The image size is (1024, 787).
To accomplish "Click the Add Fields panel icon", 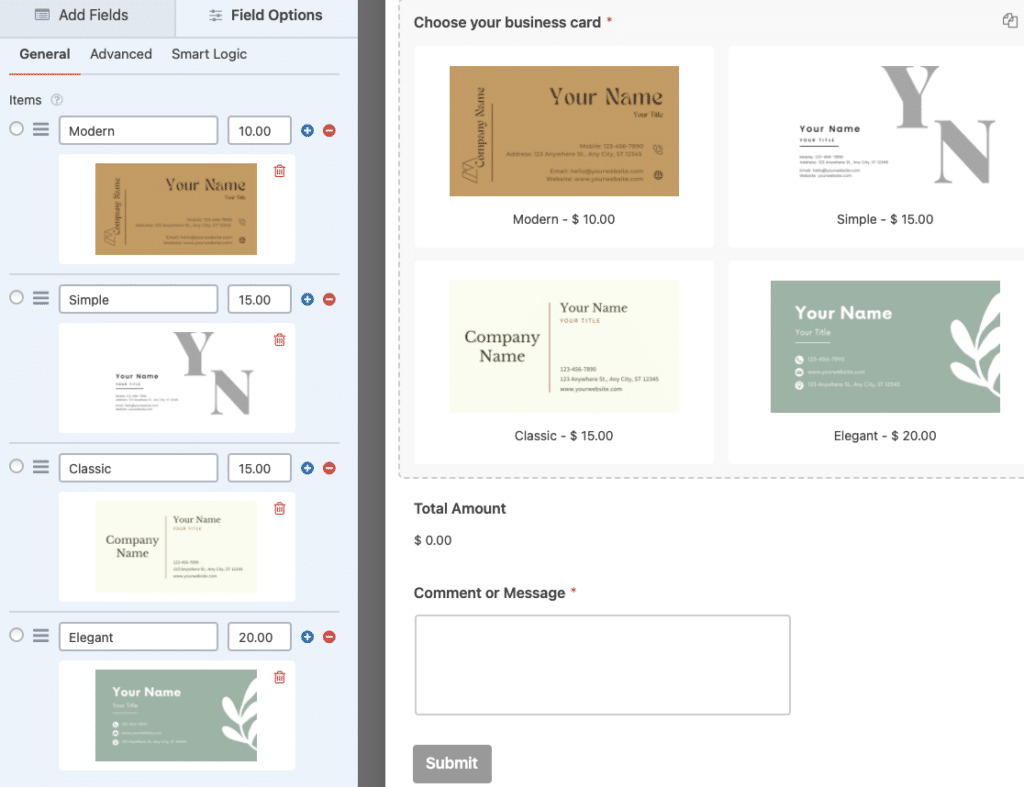I will (x=41, y=15).
